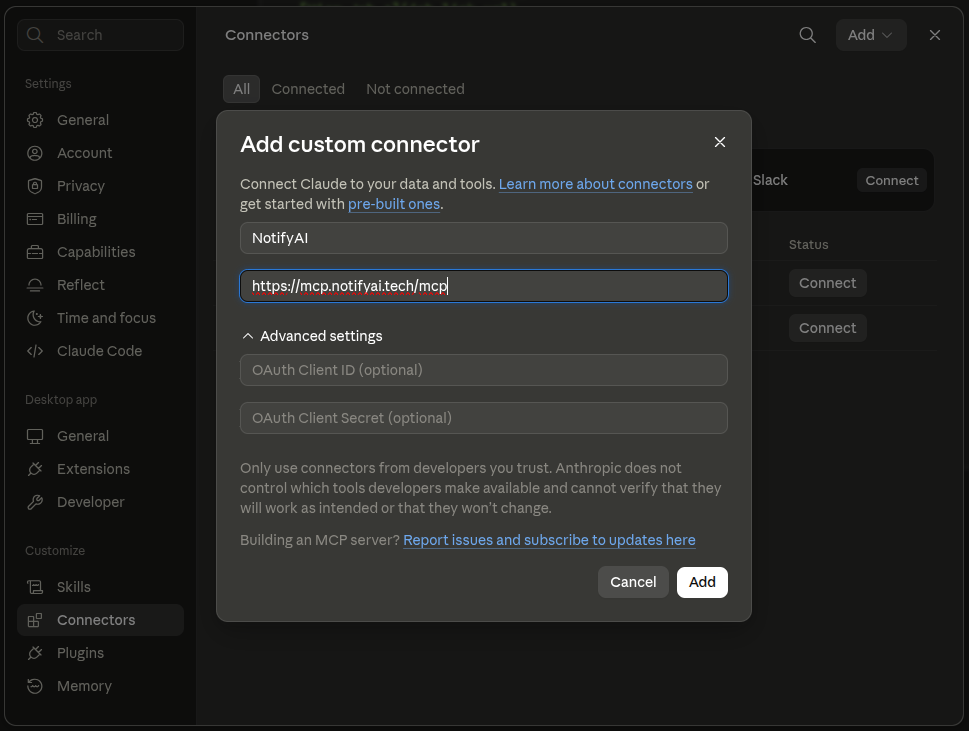The width and height of the screenshot is (969, 731).
Task: Close the Add custom connector dialog
Action: click(719, 142)
